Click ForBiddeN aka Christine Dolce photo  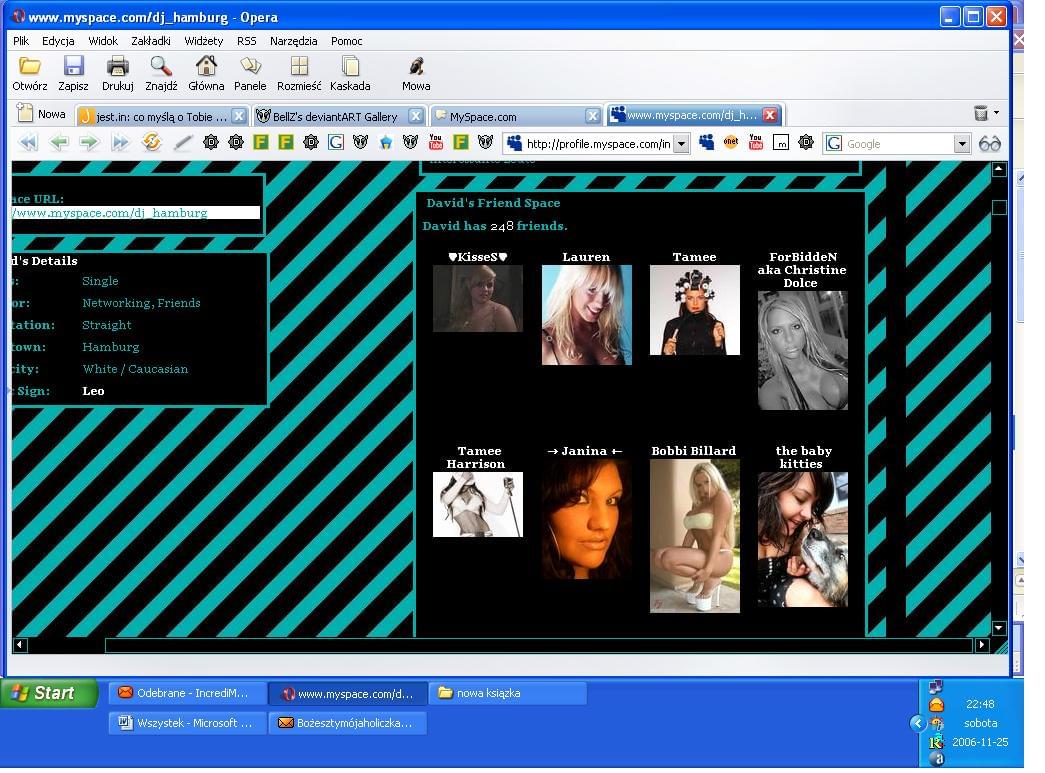(x=802, y=350)
